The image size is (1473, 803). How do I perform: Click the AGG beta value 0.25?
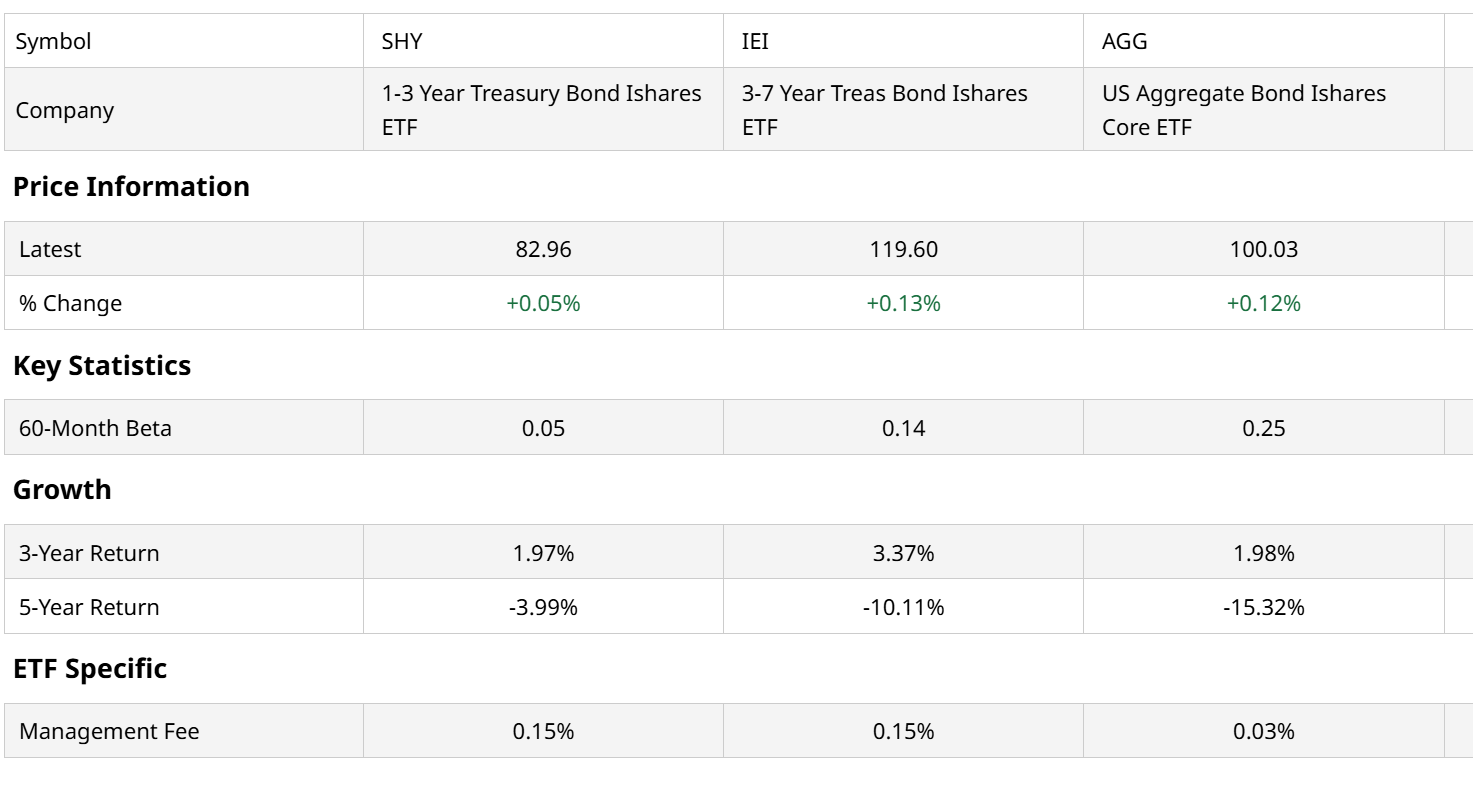pyautogui.click(x=1263, y=428)
